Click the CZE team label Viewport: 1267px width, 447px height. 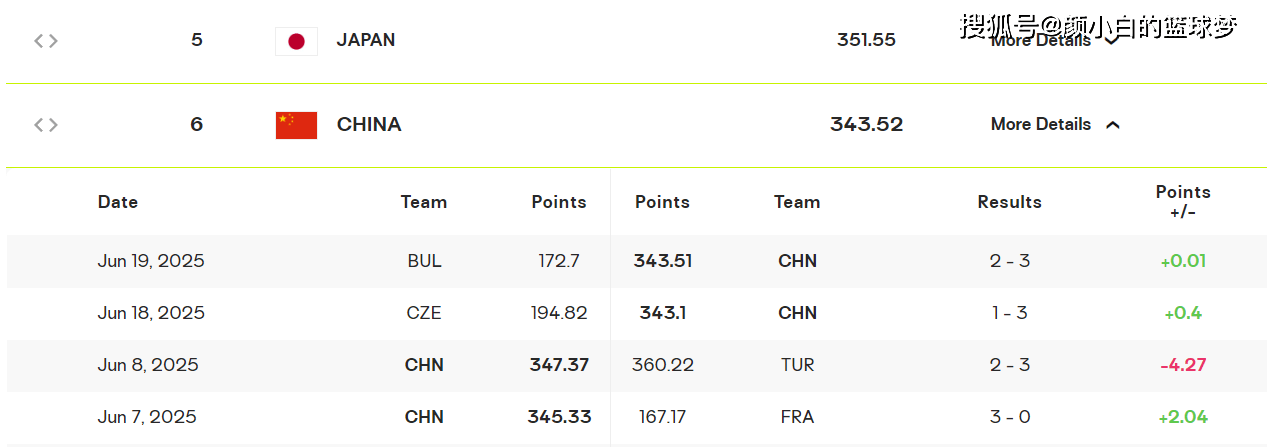coord(424,313)
